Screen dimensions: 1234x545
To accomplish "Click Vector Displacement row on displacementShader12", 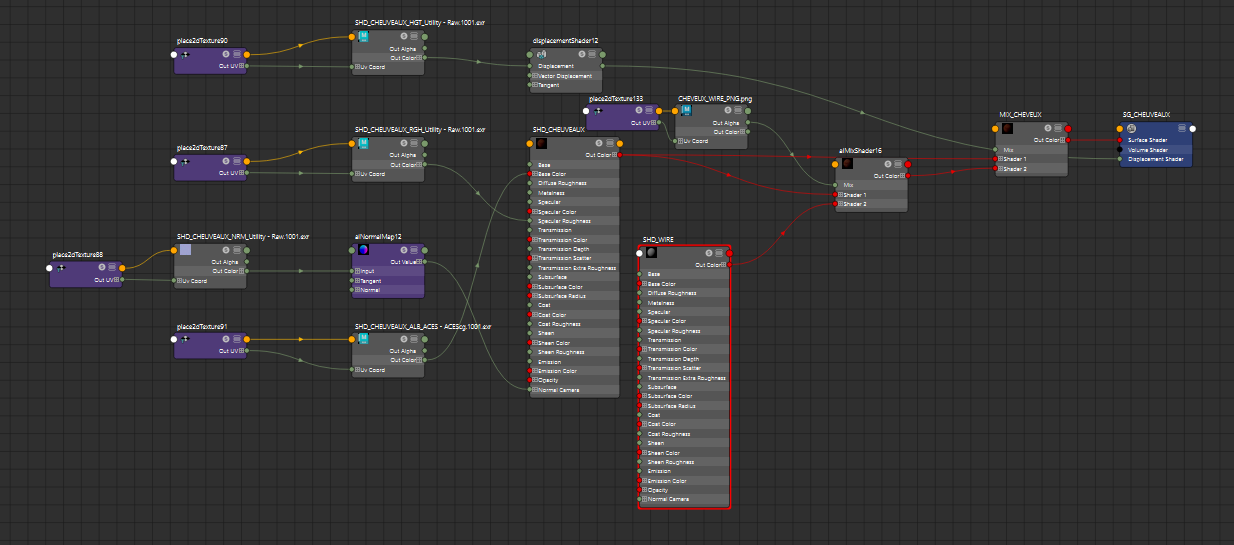I will (x=565, y=76).
